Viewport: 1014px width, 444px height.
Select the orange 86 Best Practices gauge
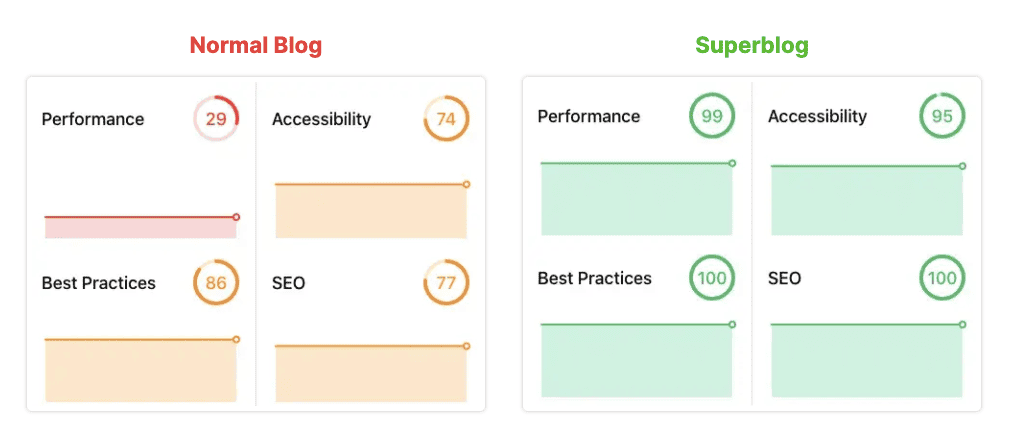[216, 283]
